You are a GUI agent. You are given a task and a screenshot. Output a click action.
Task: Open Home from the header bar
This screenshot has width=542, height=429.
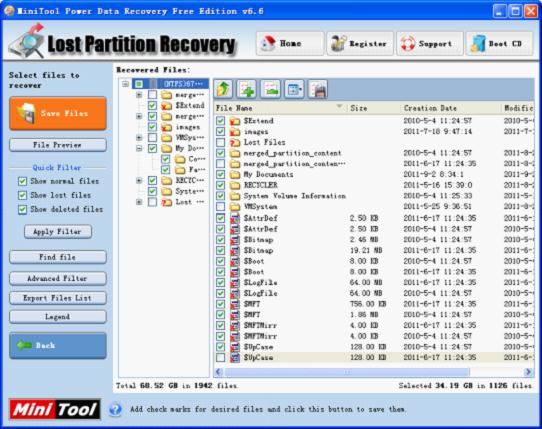(290, 44)
